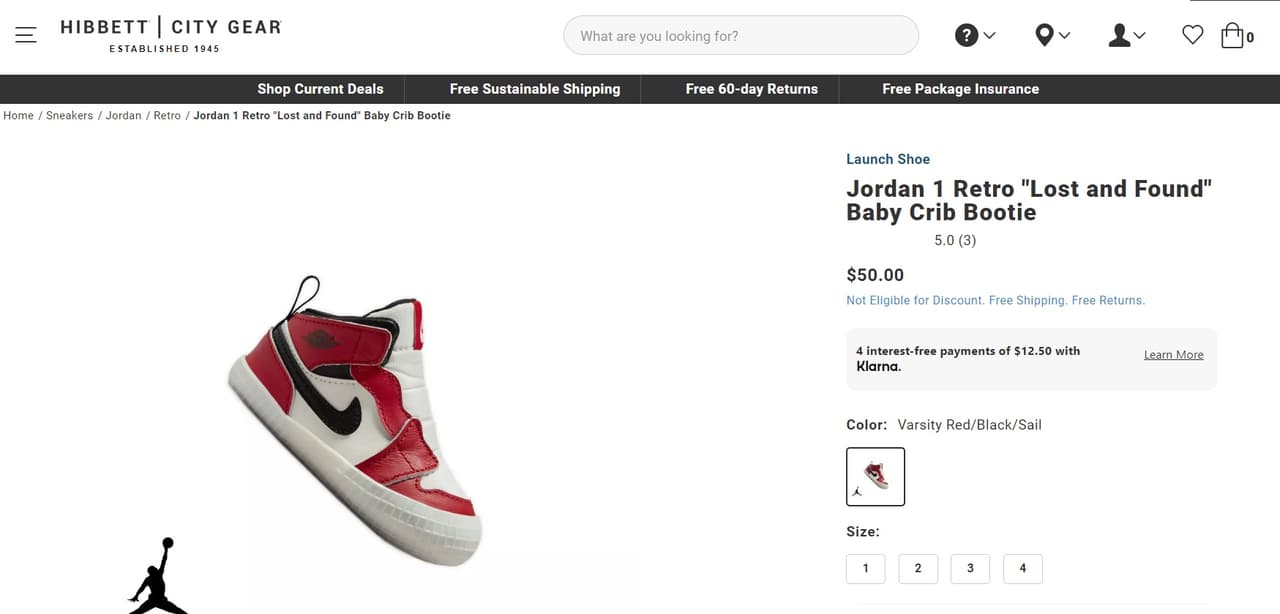Viewport: 1280px width, 614px height.
Task: Select size 1 option
Action: tap(865, 568)
